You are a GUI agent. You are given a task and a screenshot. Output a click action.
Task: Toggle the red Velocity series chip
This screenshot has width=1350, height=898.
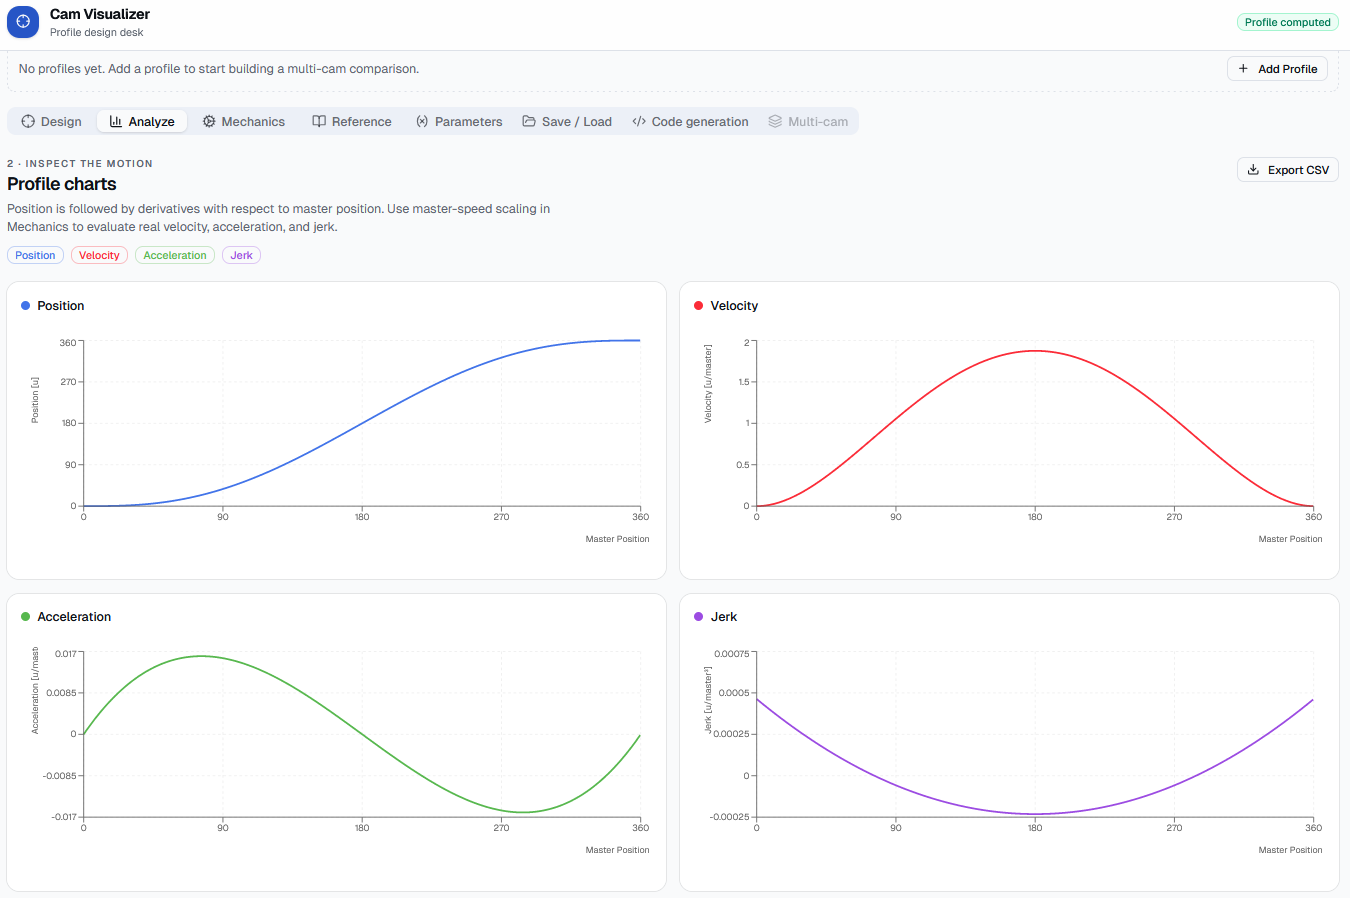pyautogui.click(x=99, y=255)
